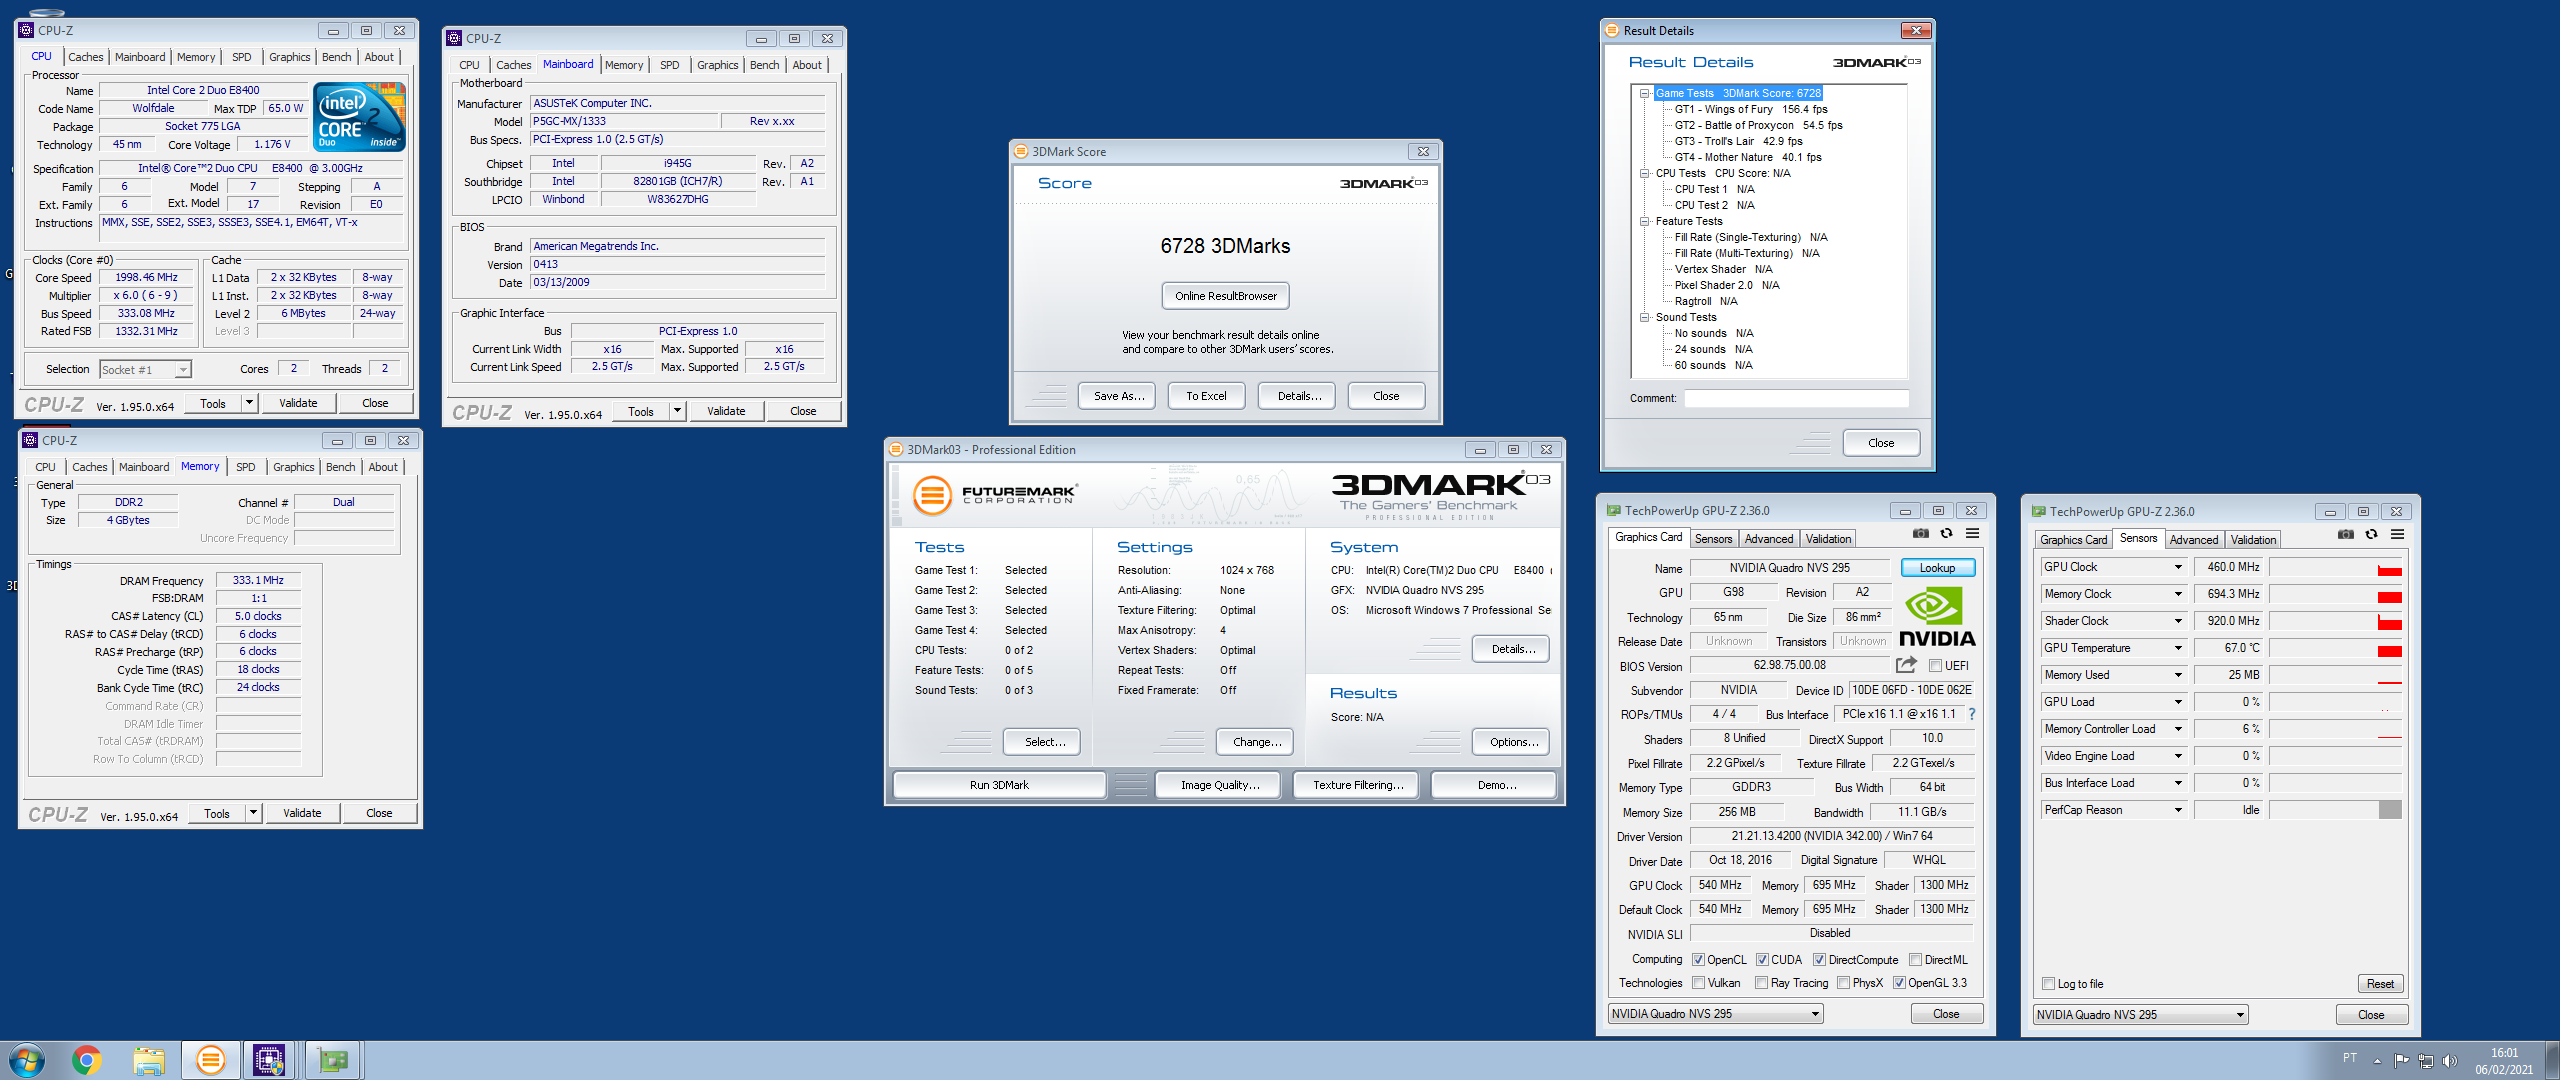Click camera icon in GPU-Z Sensors window
Viewport: 2560px width, 1080px height.
coord(2345,534)
